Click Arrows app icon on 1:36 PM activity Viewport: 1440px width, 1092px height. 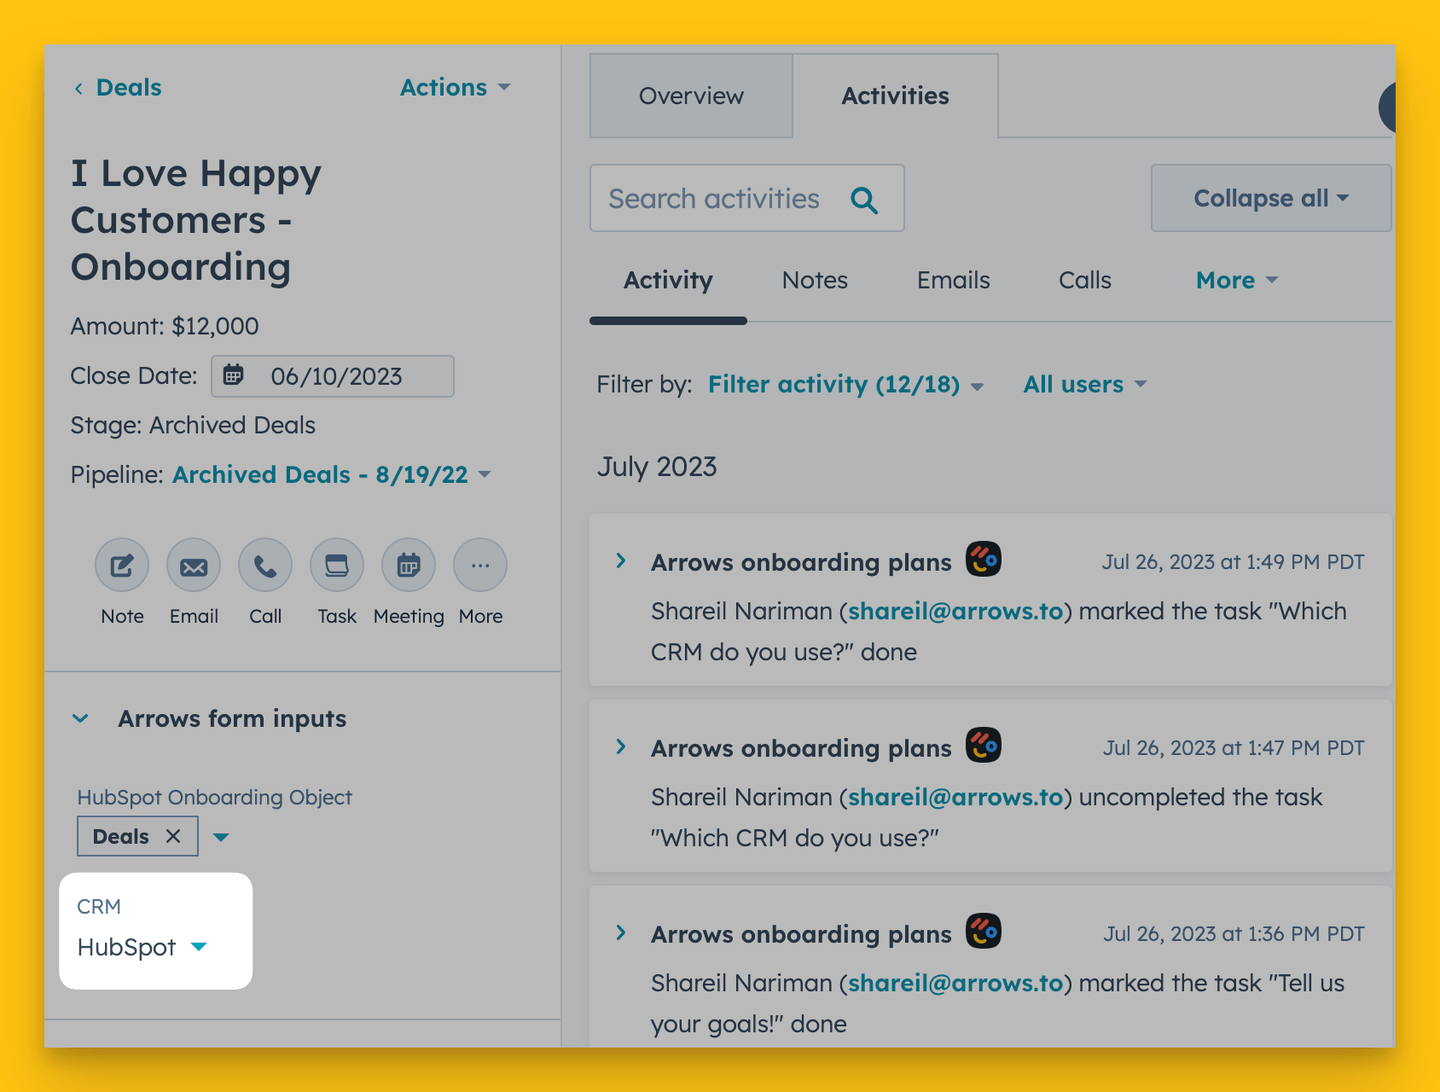click(x=984, y=932)
